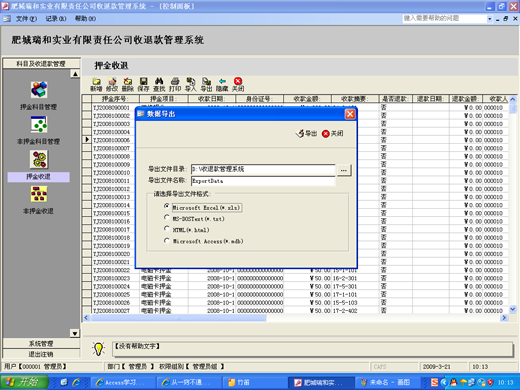Expand the help question dropdown arrow
This screenshot has height=390, width=520.
point(489,19)
